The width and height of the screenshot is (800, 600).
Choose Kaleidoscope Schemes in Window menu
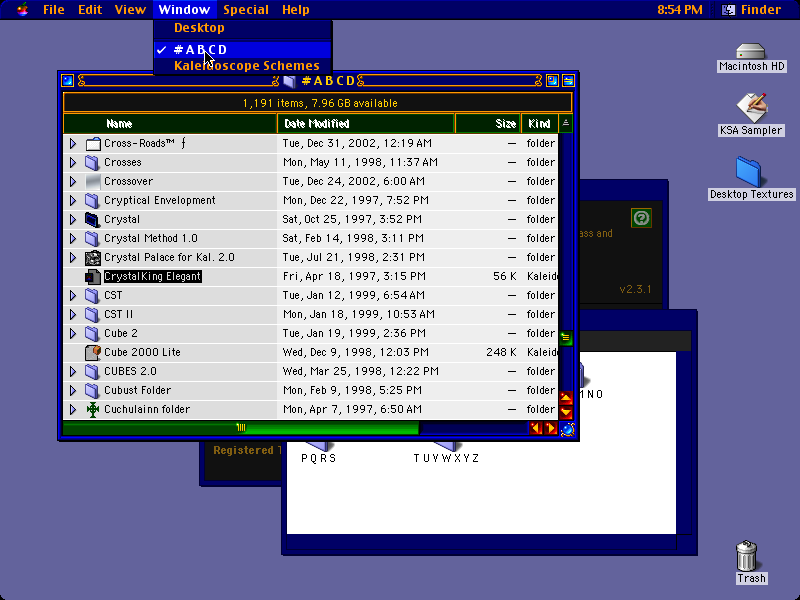pos(243,66)
